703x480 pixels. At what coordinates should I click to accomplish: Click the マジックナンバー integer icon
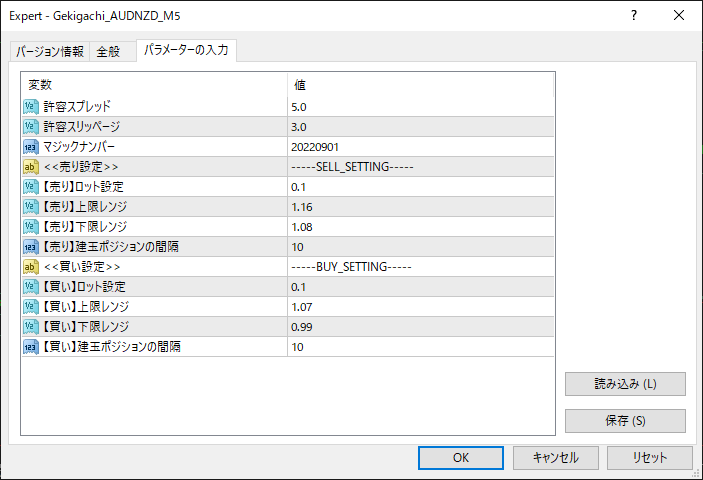(x=31, y=146)
